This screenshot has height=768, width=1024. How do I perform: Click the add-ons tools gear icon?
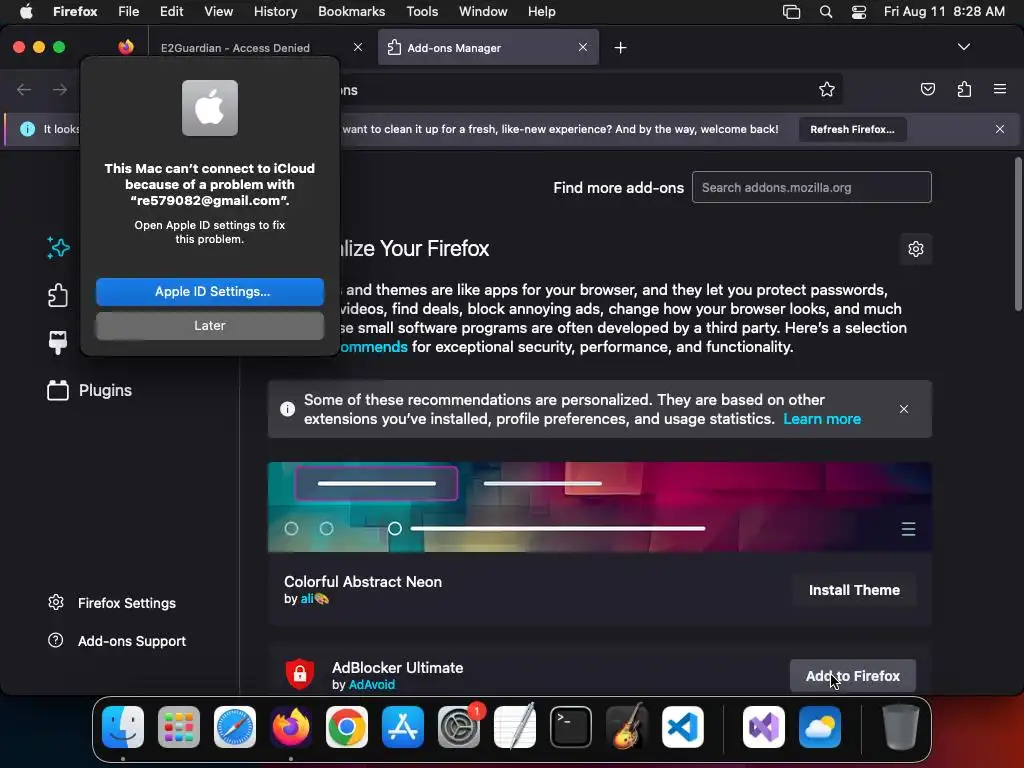coord(916,249)
